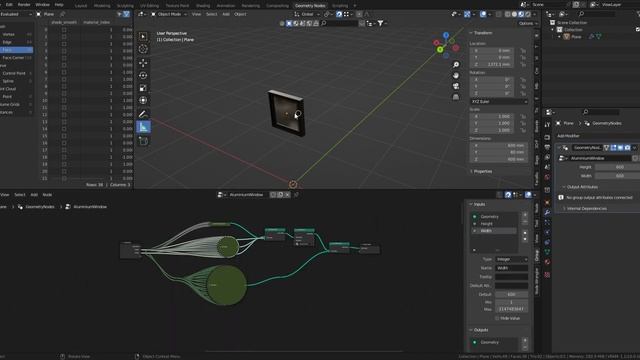Toggle modifier render visibility camera icon
The width and height of the screenshot is (640, 360).
[x=627, y=148]
